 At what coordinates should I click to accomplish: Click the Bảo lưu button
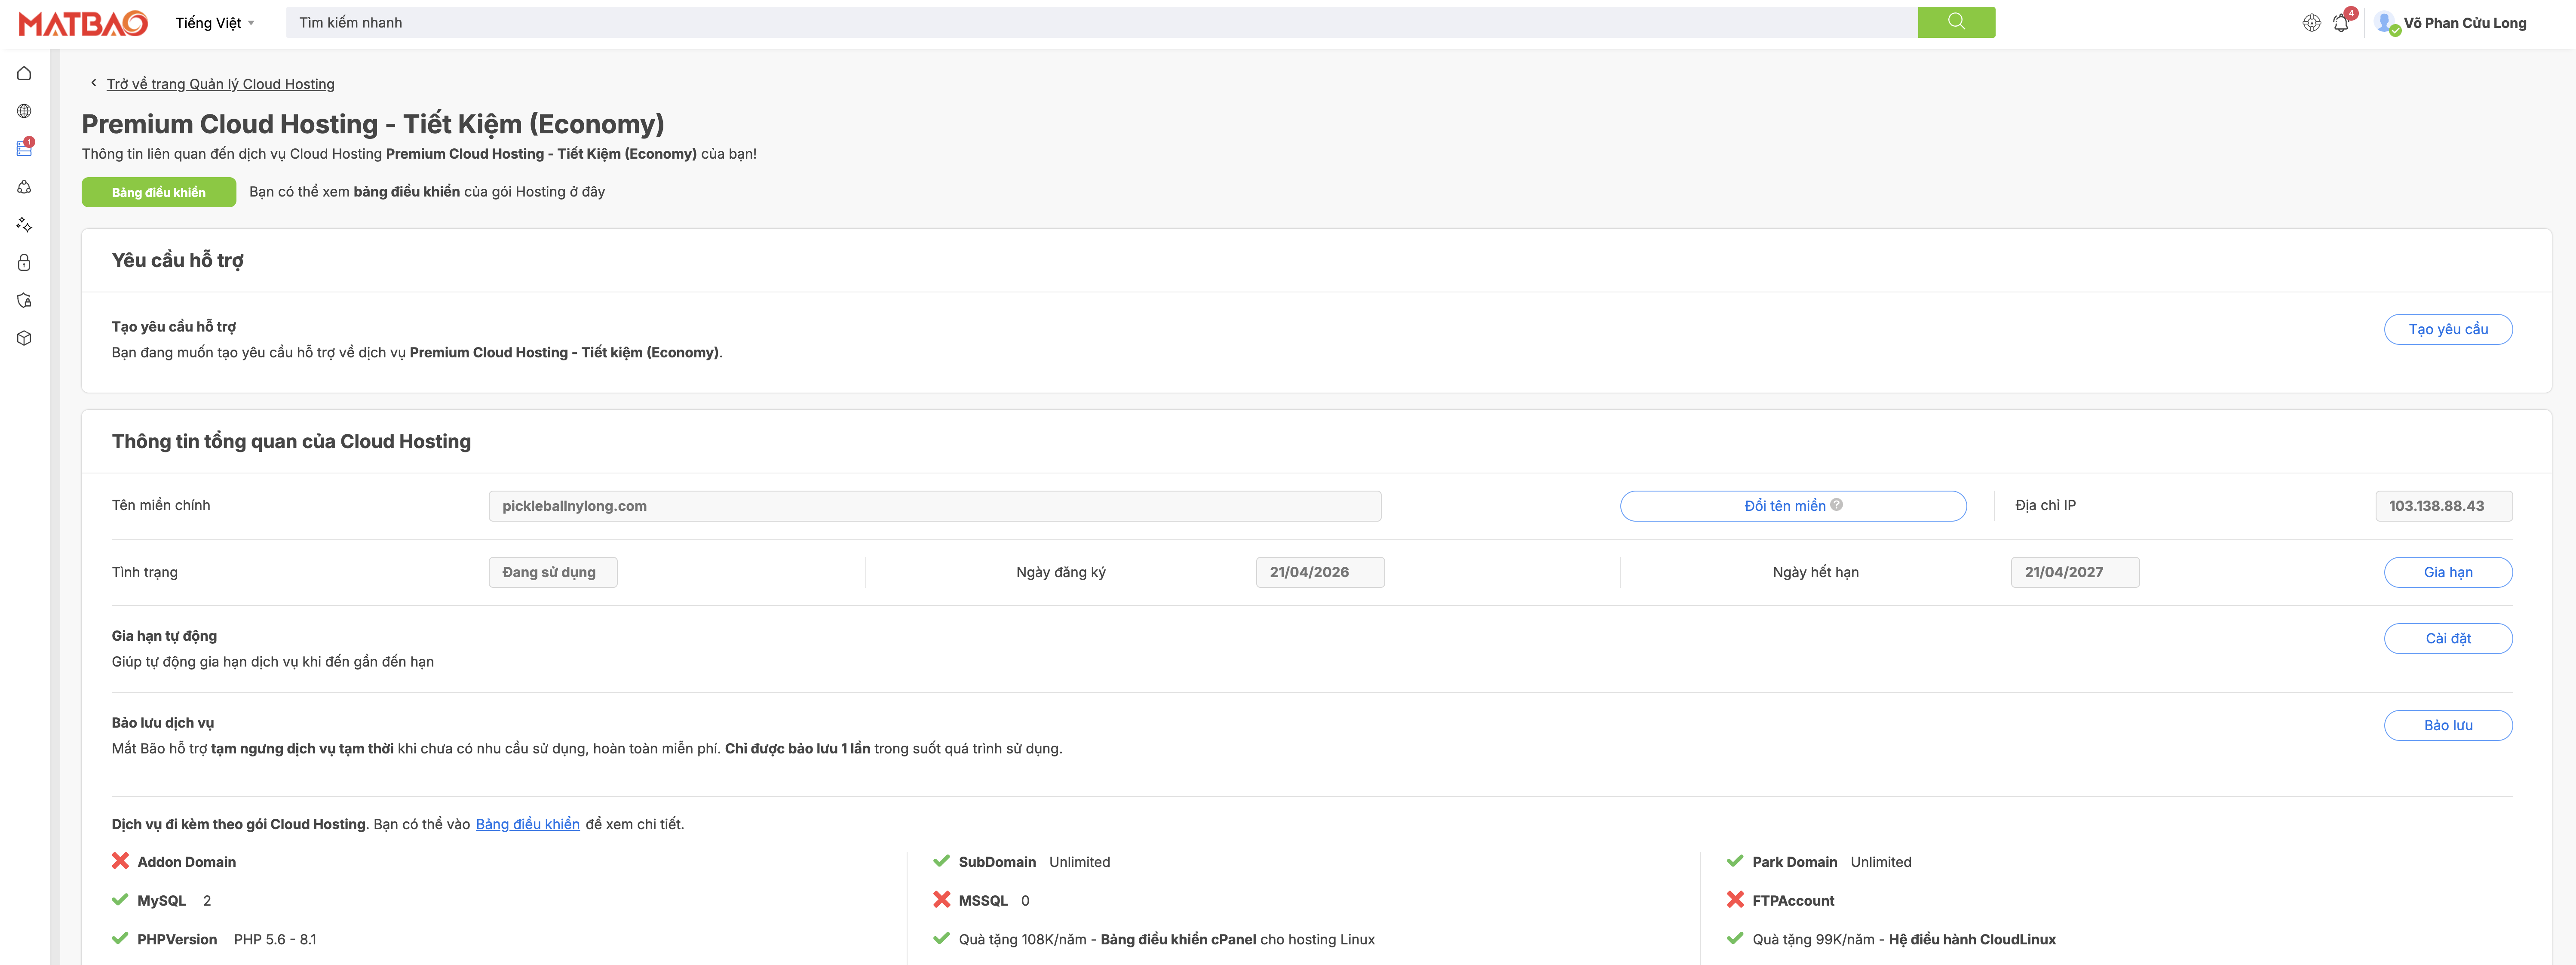2448,725
